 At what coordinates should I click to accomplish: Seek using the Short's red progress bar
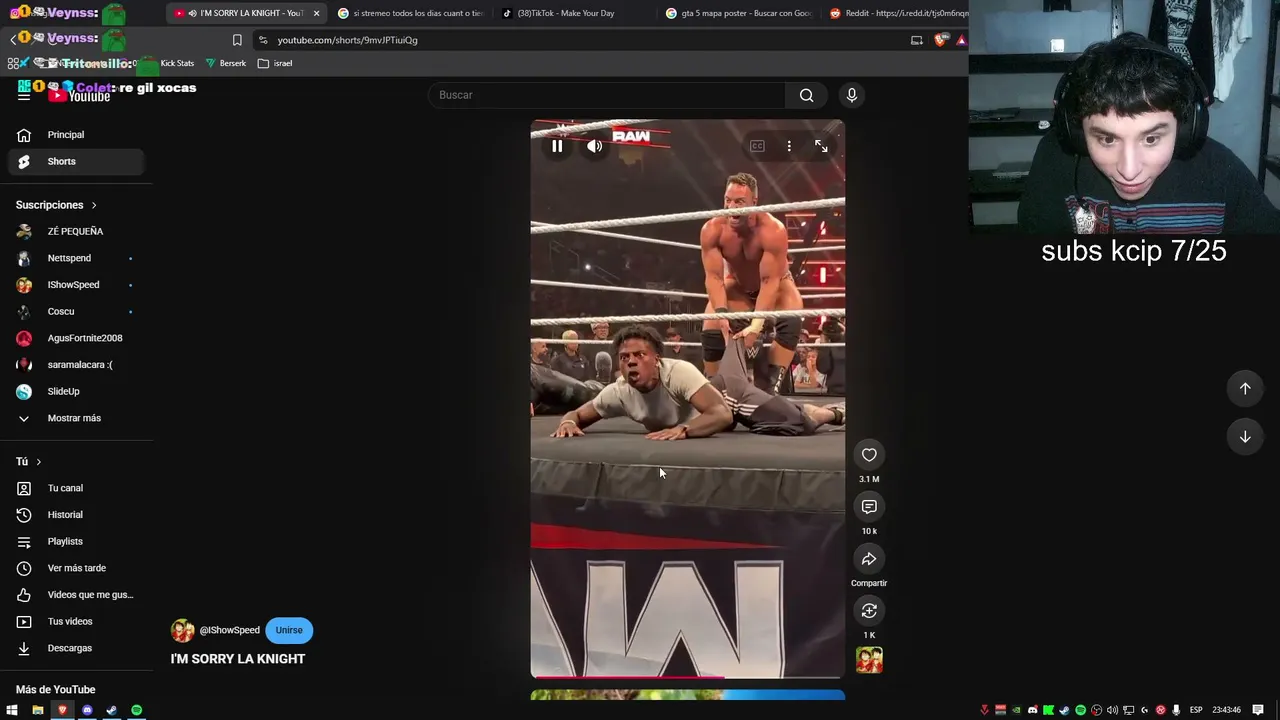click(x=687, y=677)
